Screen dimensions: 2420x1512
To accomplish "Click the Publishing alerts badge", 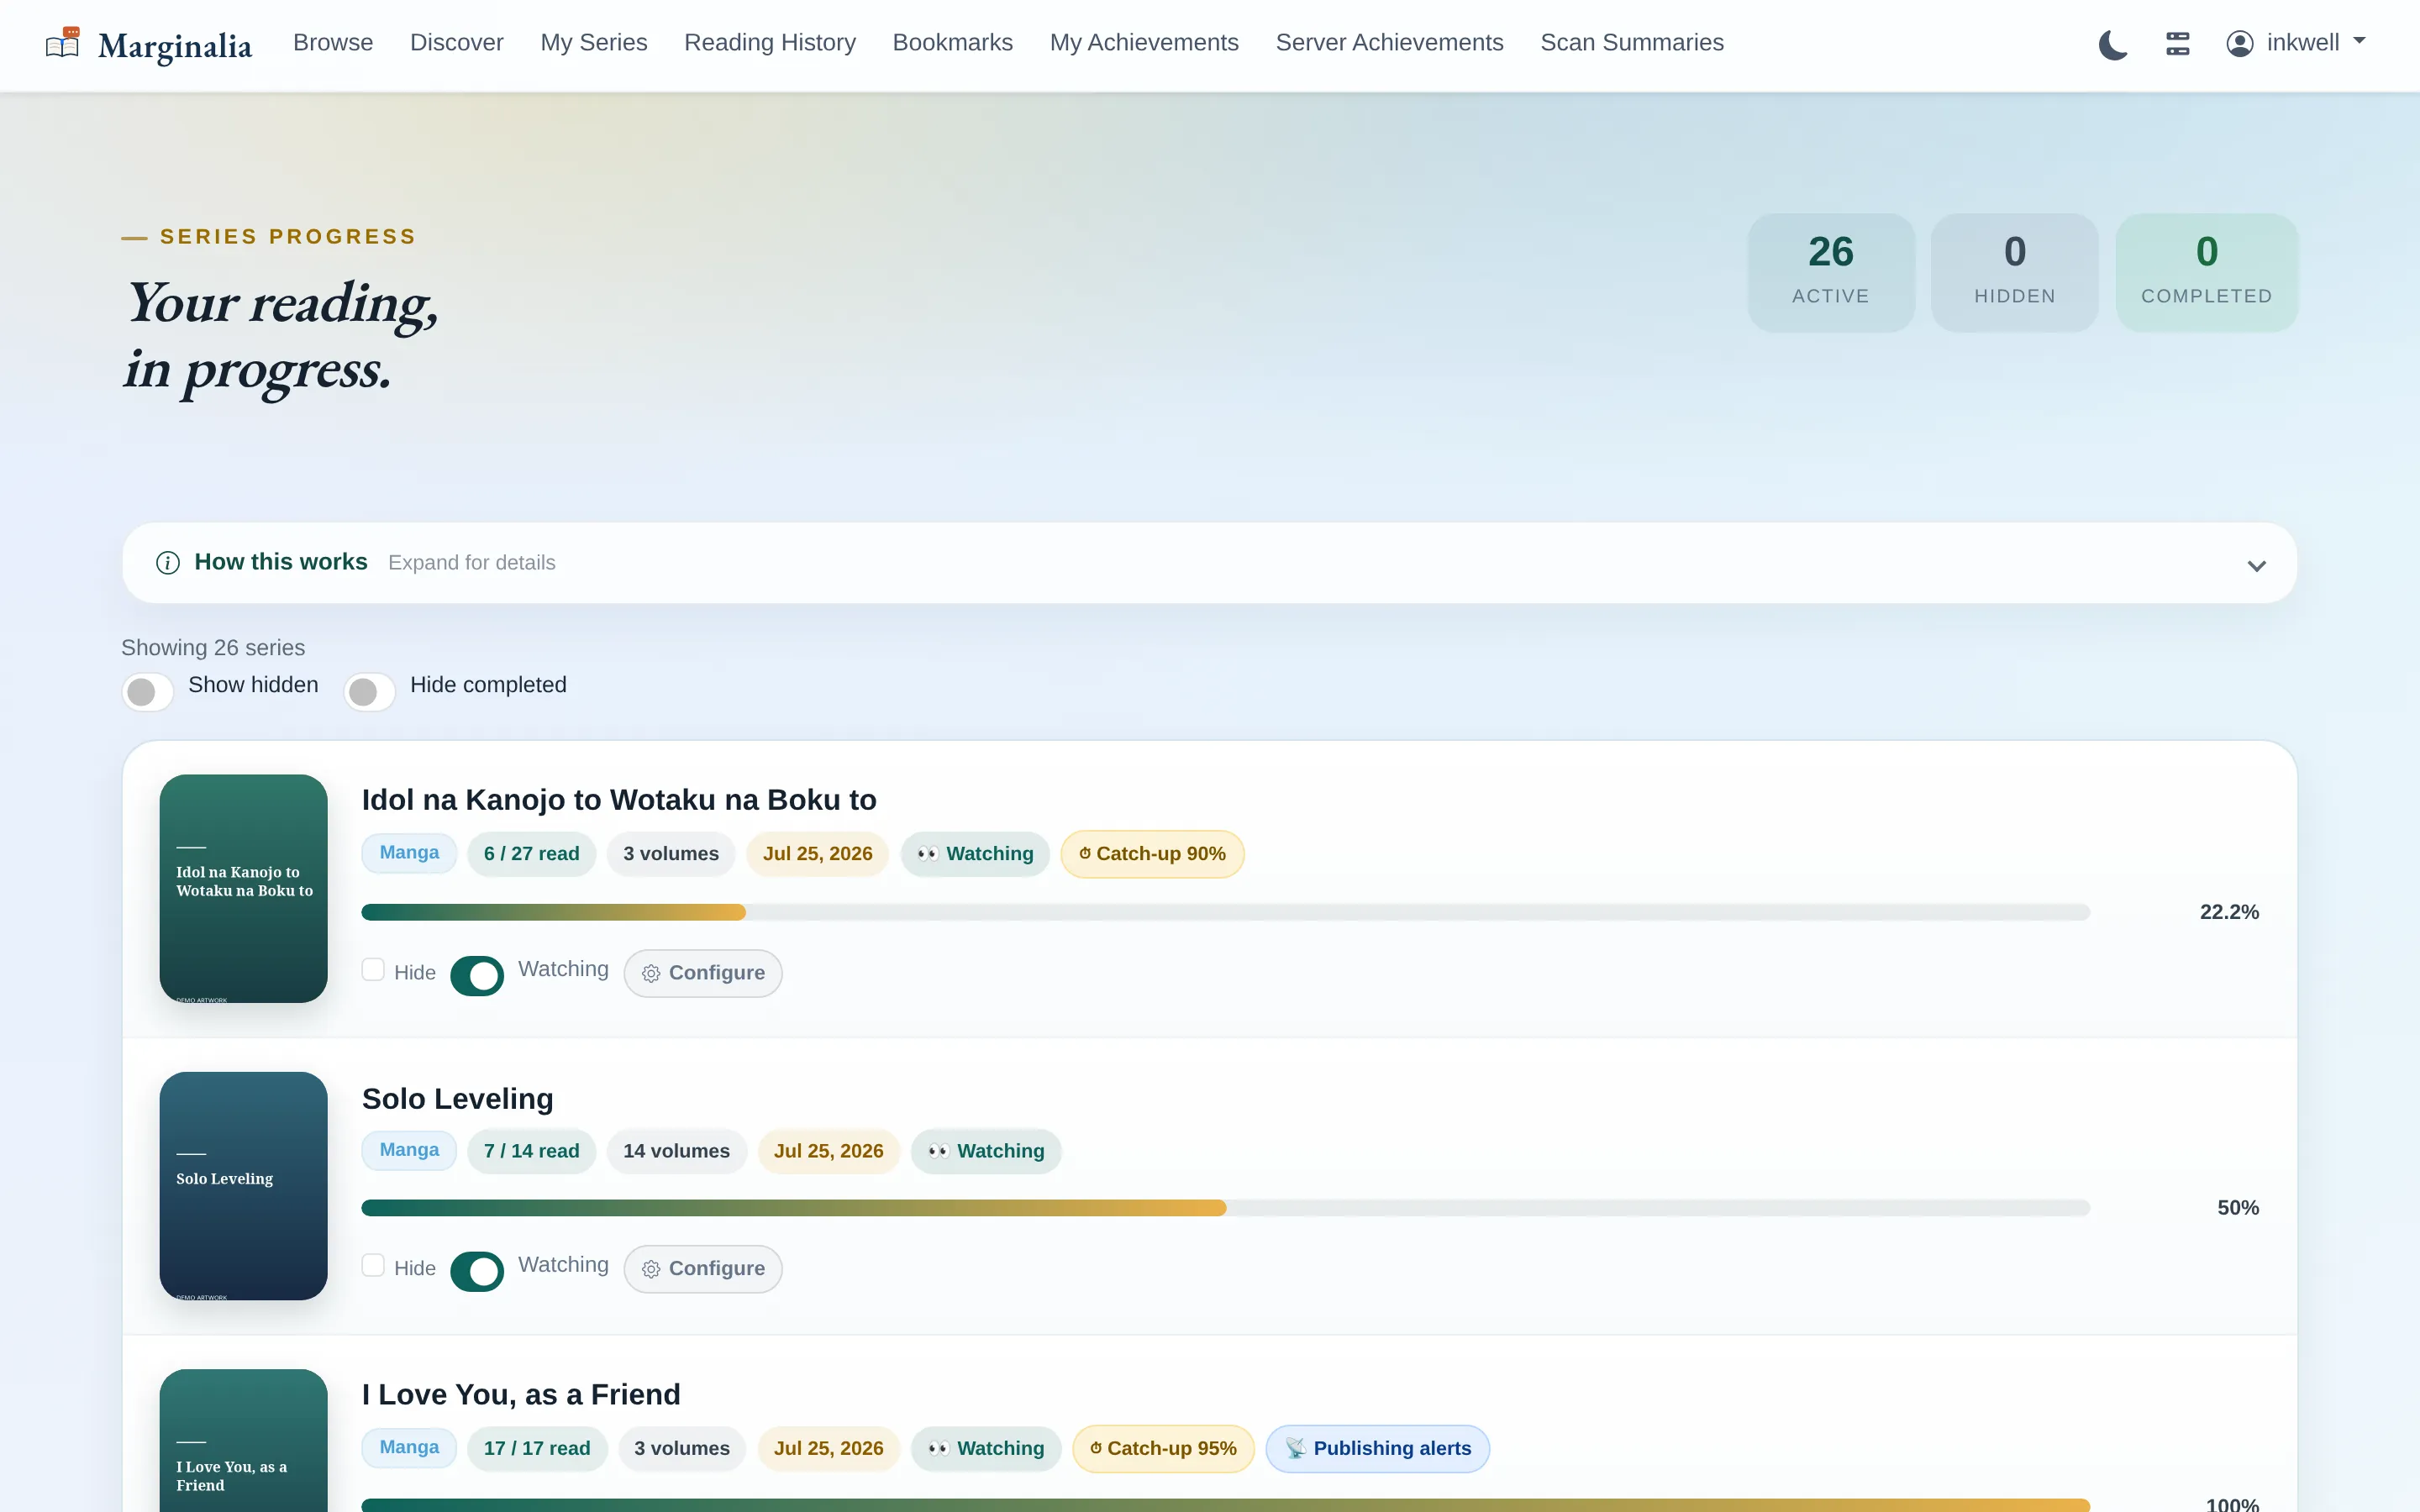I will pos(1377,1448).
